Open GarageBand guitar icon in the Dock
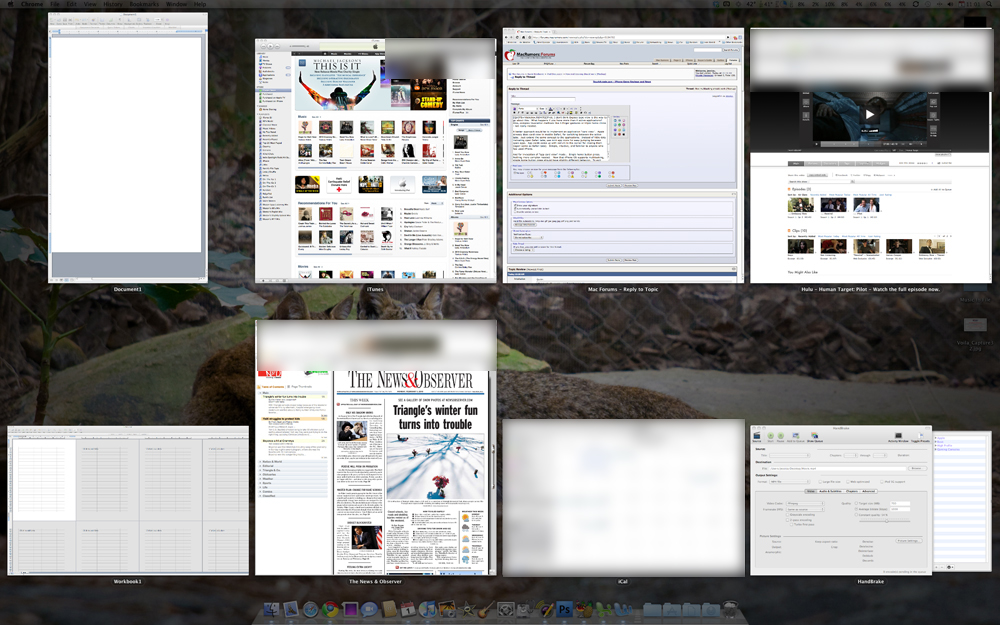Viewport: 1000px width, 625px height. pos(486,609)
